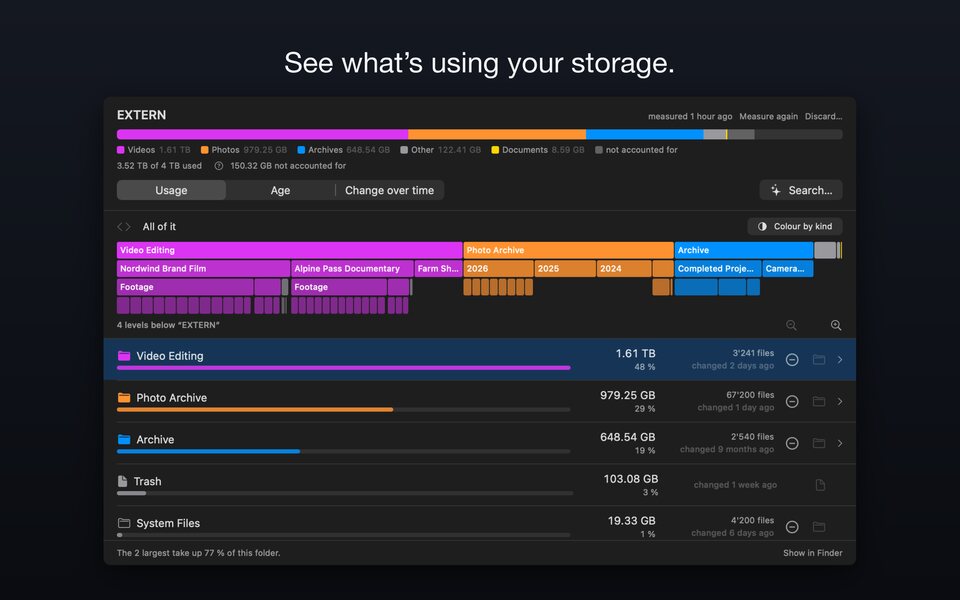Open the Search button

click(x=801, y=190)
